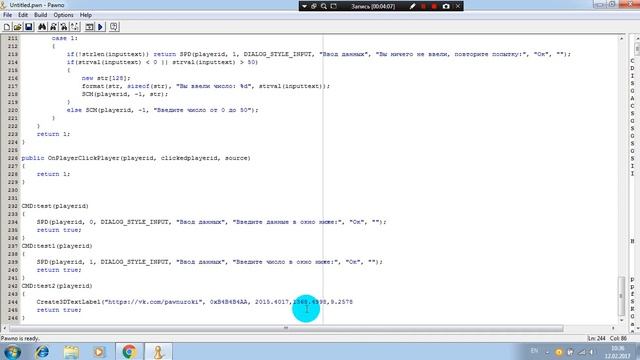The width and height of the screenshot is (640, 360).
Task: Close the recorder overlay bar
Action: tap(458, 6)
